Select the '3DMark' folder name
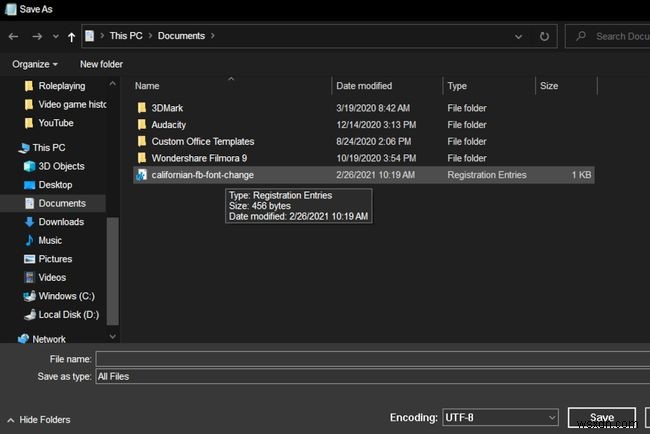The image size is (650, 434). [167, 108]
